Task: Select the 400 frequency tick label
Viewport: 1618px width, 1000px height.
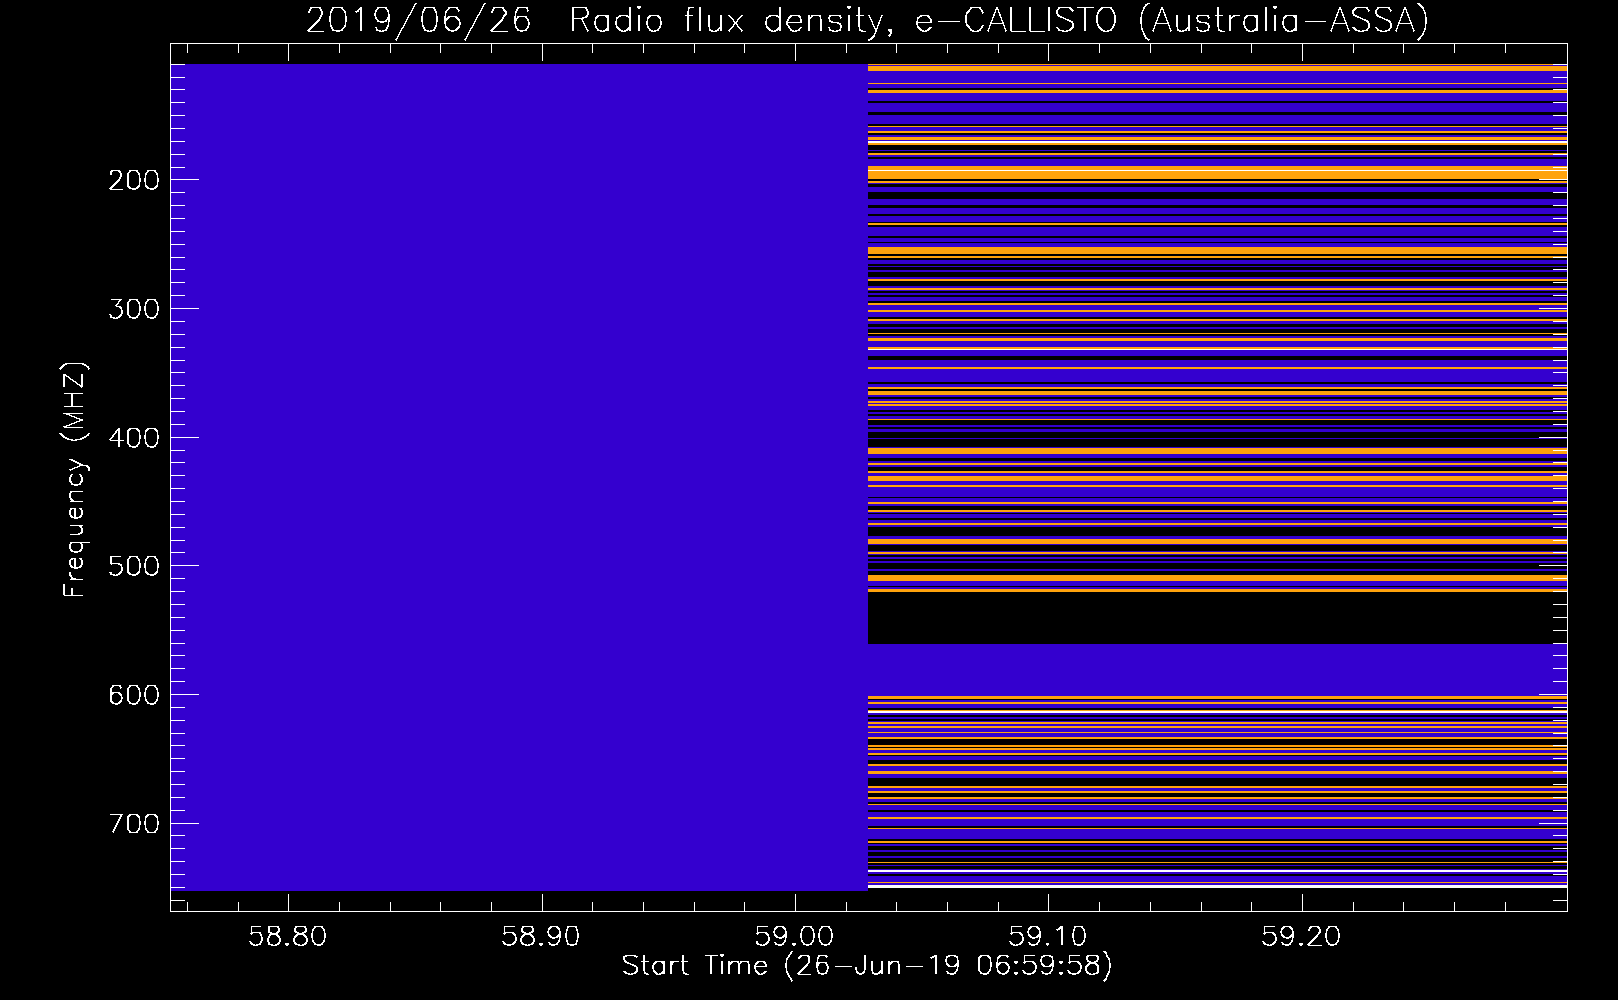Action: coord(133,438)
